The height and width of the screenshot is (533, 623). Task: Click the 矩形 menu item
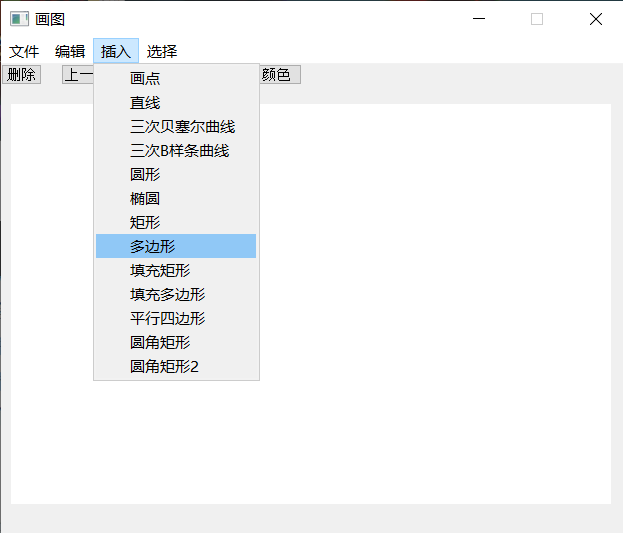coord(176,222)
